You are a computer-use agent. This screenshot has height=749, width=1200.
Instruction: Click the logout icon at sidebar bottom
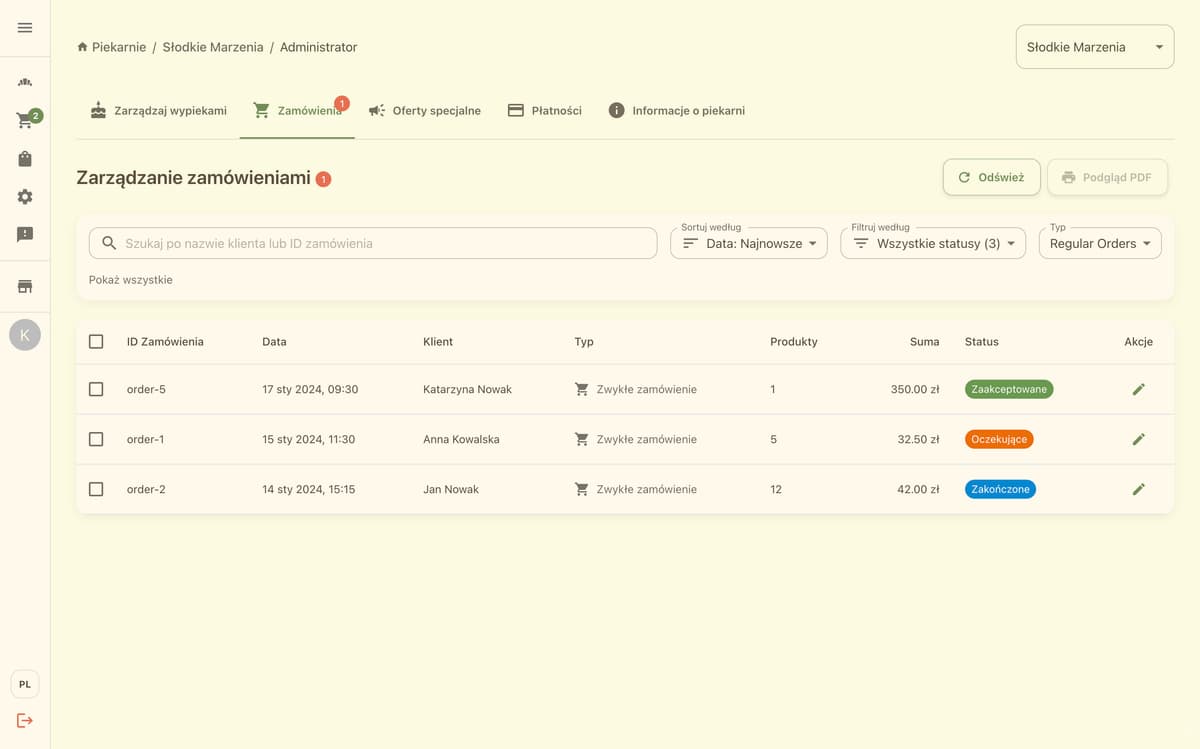tap(25, 720)
